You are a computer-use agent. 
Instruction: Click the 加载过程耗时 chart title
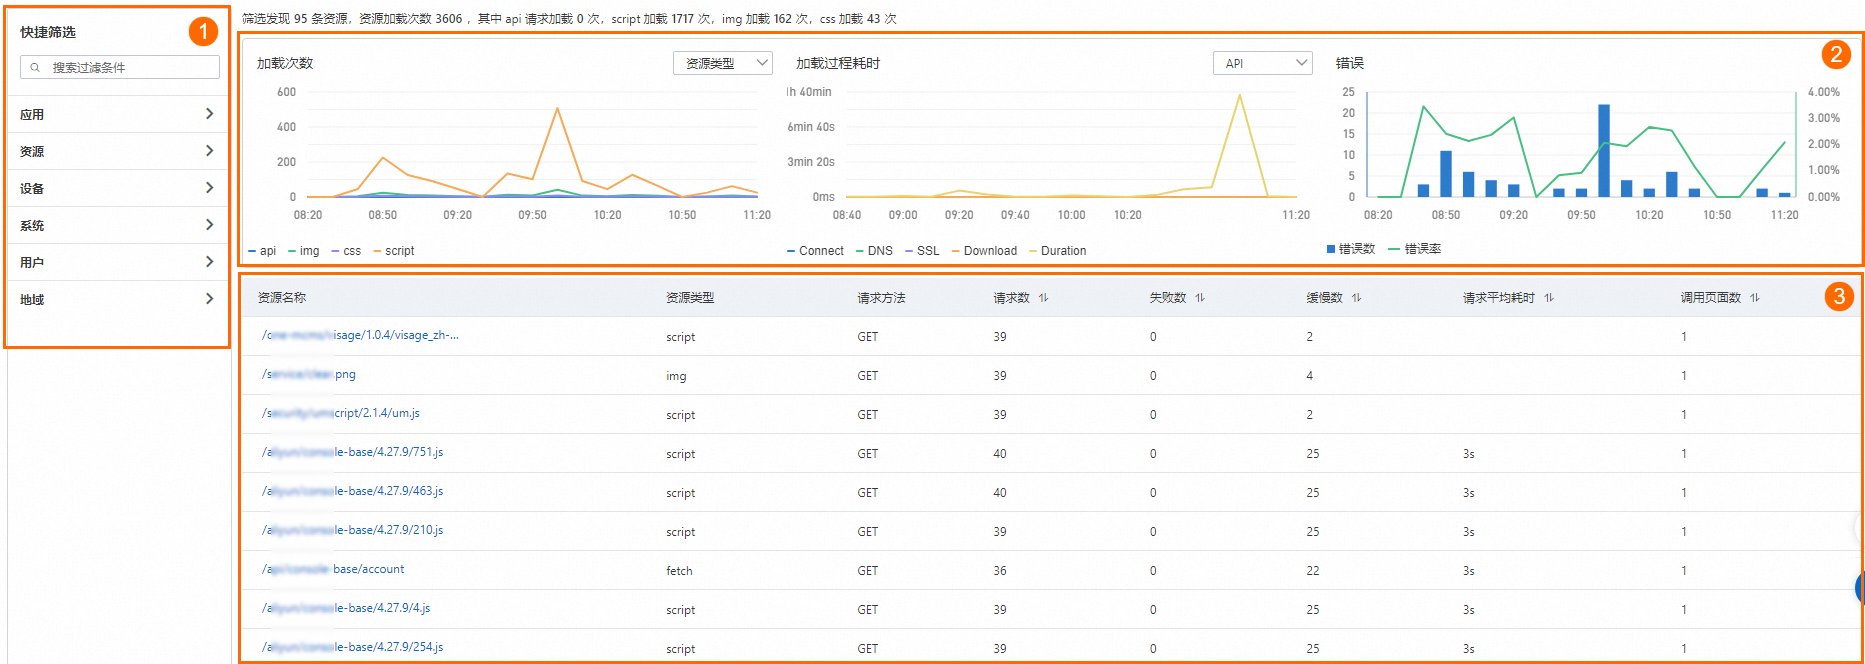[838, 63]
